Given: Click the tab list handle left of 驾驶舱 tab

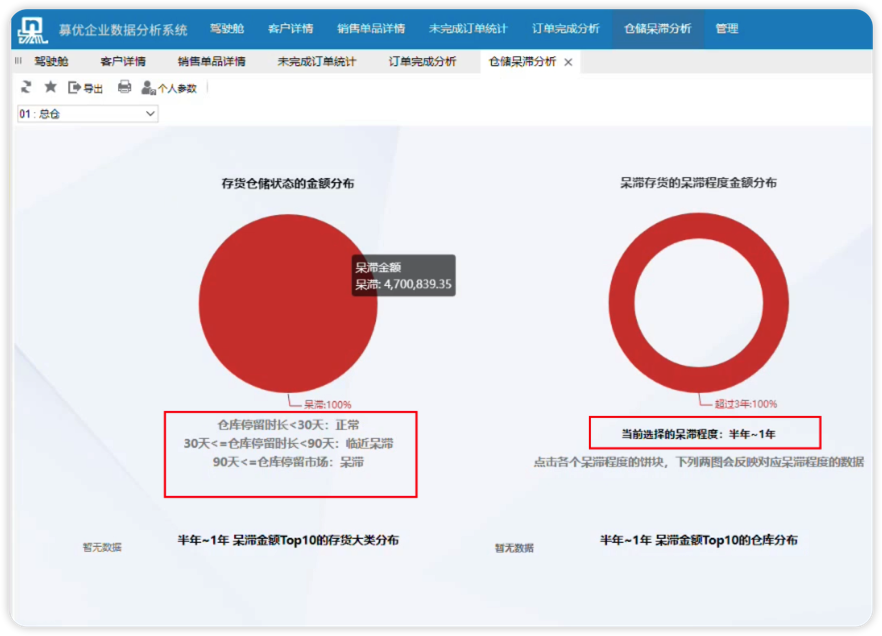Looking at the screenshot, I should click(x=19, y=62).
